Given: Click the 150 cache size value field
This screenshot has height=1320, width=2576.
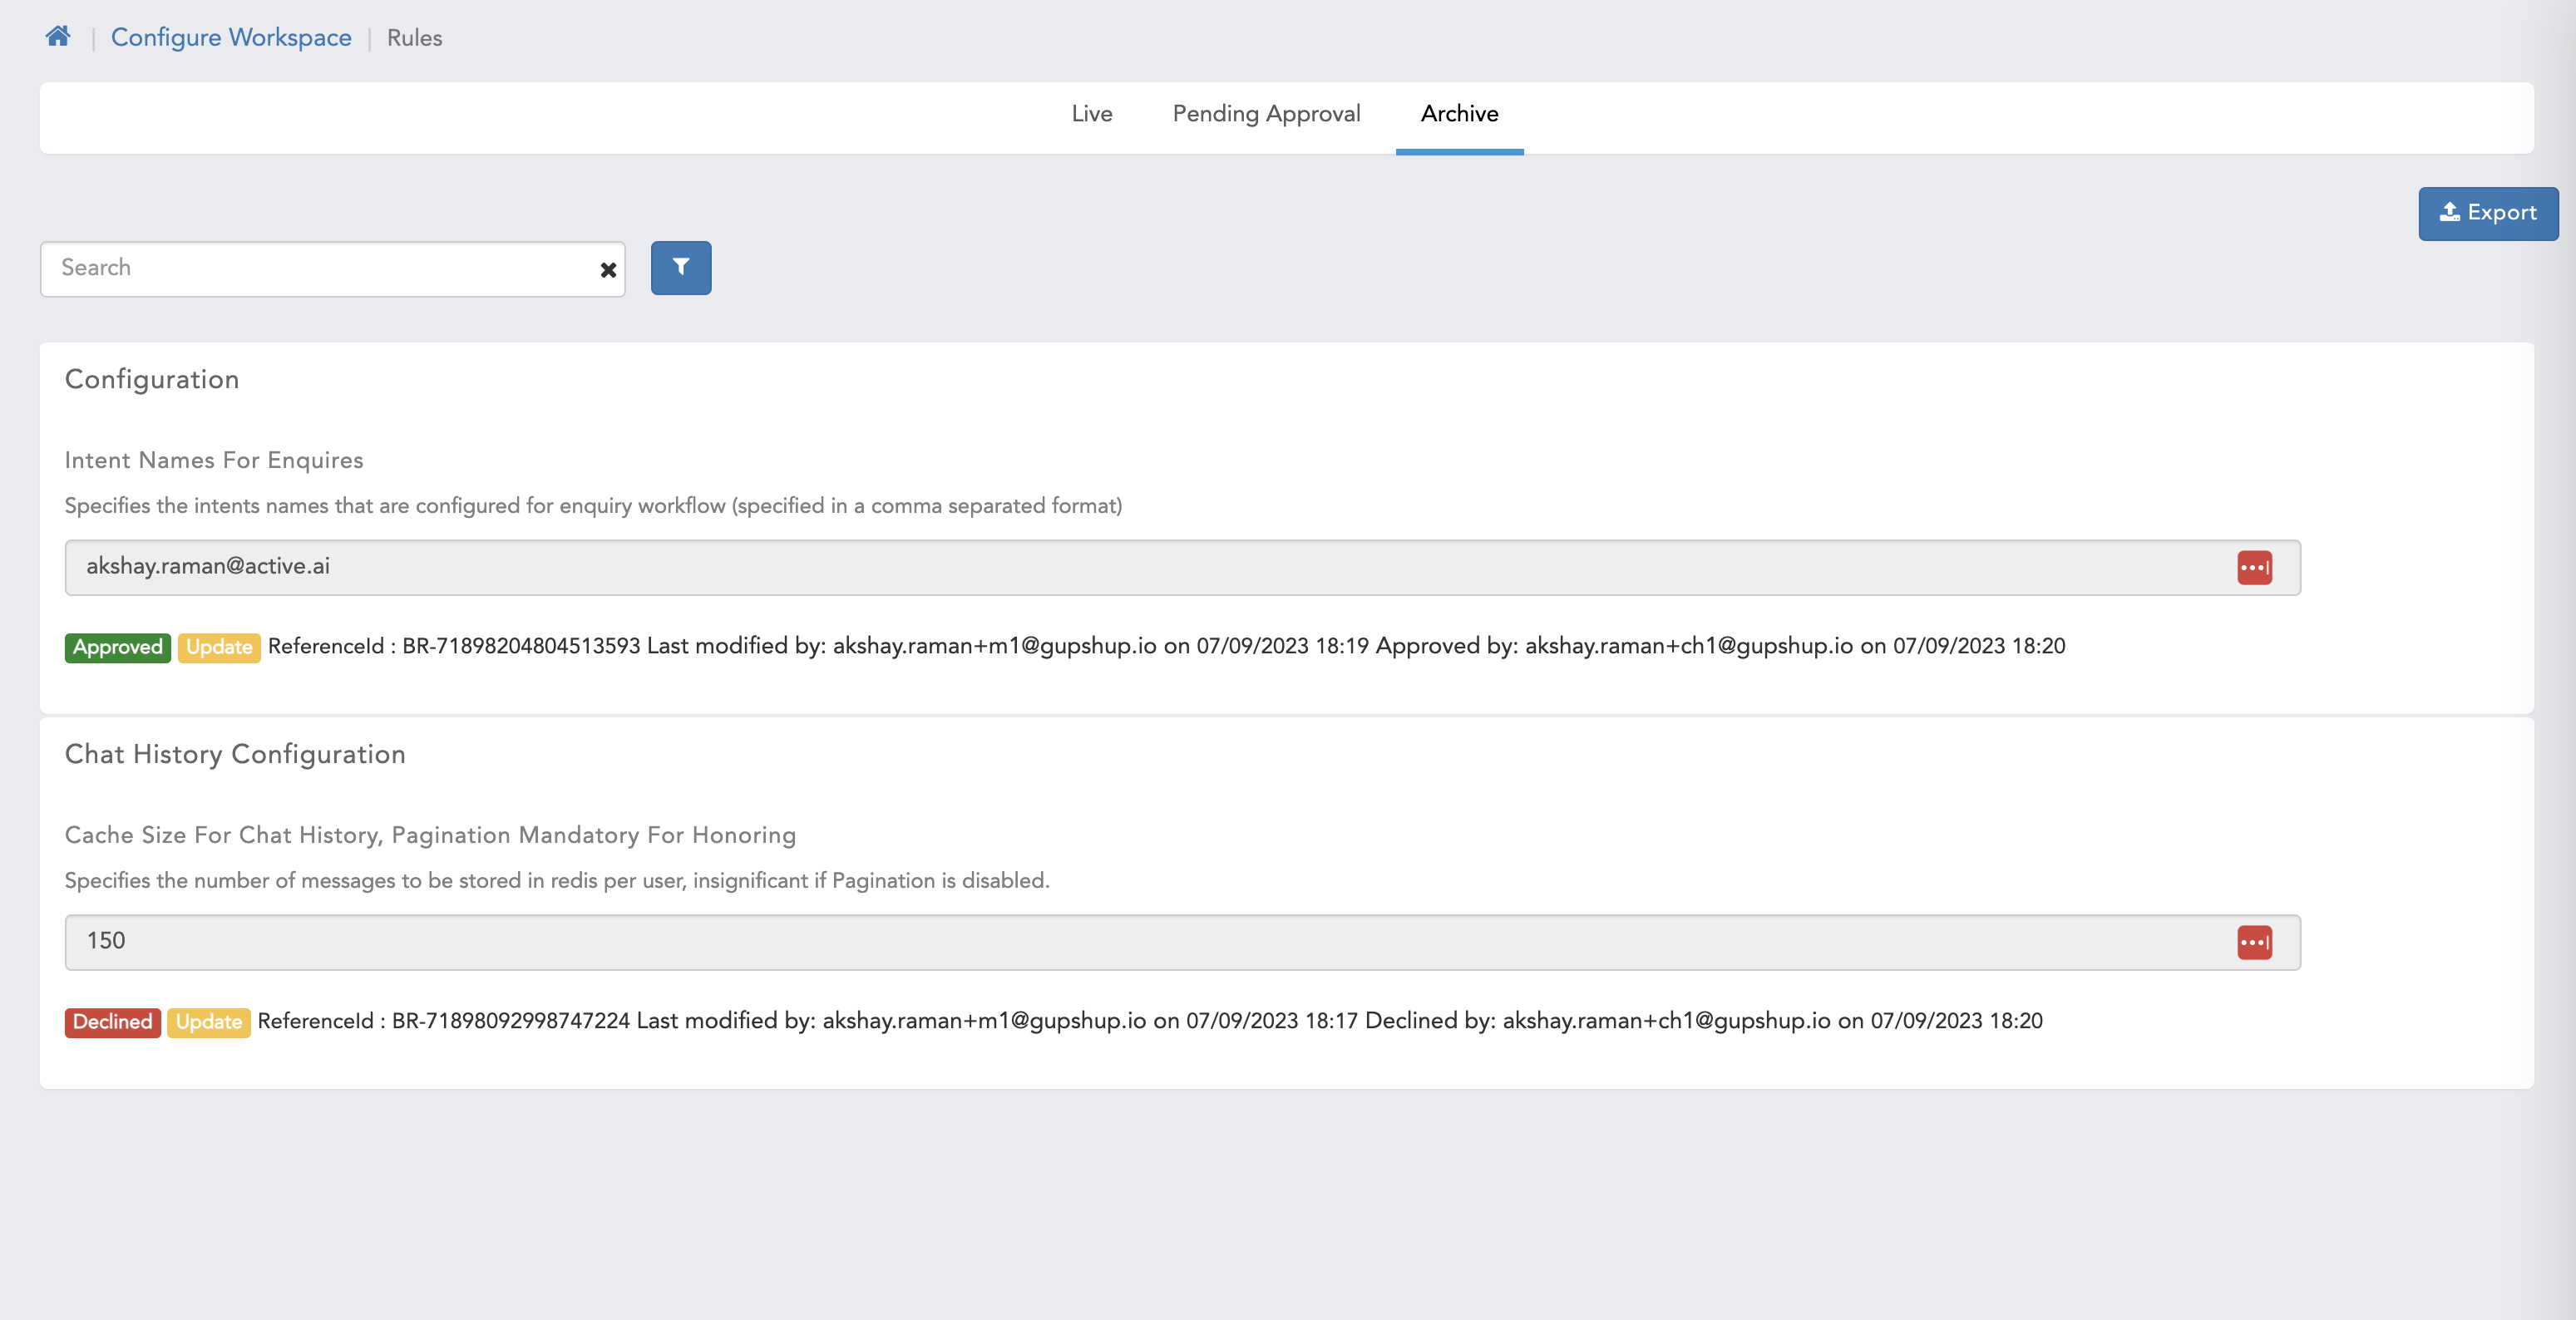Looking at the screenshot, I should 1182,942.
